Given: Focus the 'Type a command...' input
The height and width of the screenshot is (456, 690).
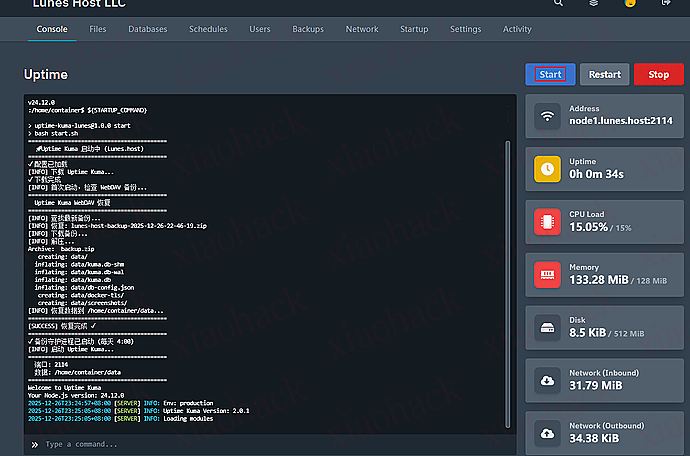Looking at the screenshot, I should tap(270, 444).
